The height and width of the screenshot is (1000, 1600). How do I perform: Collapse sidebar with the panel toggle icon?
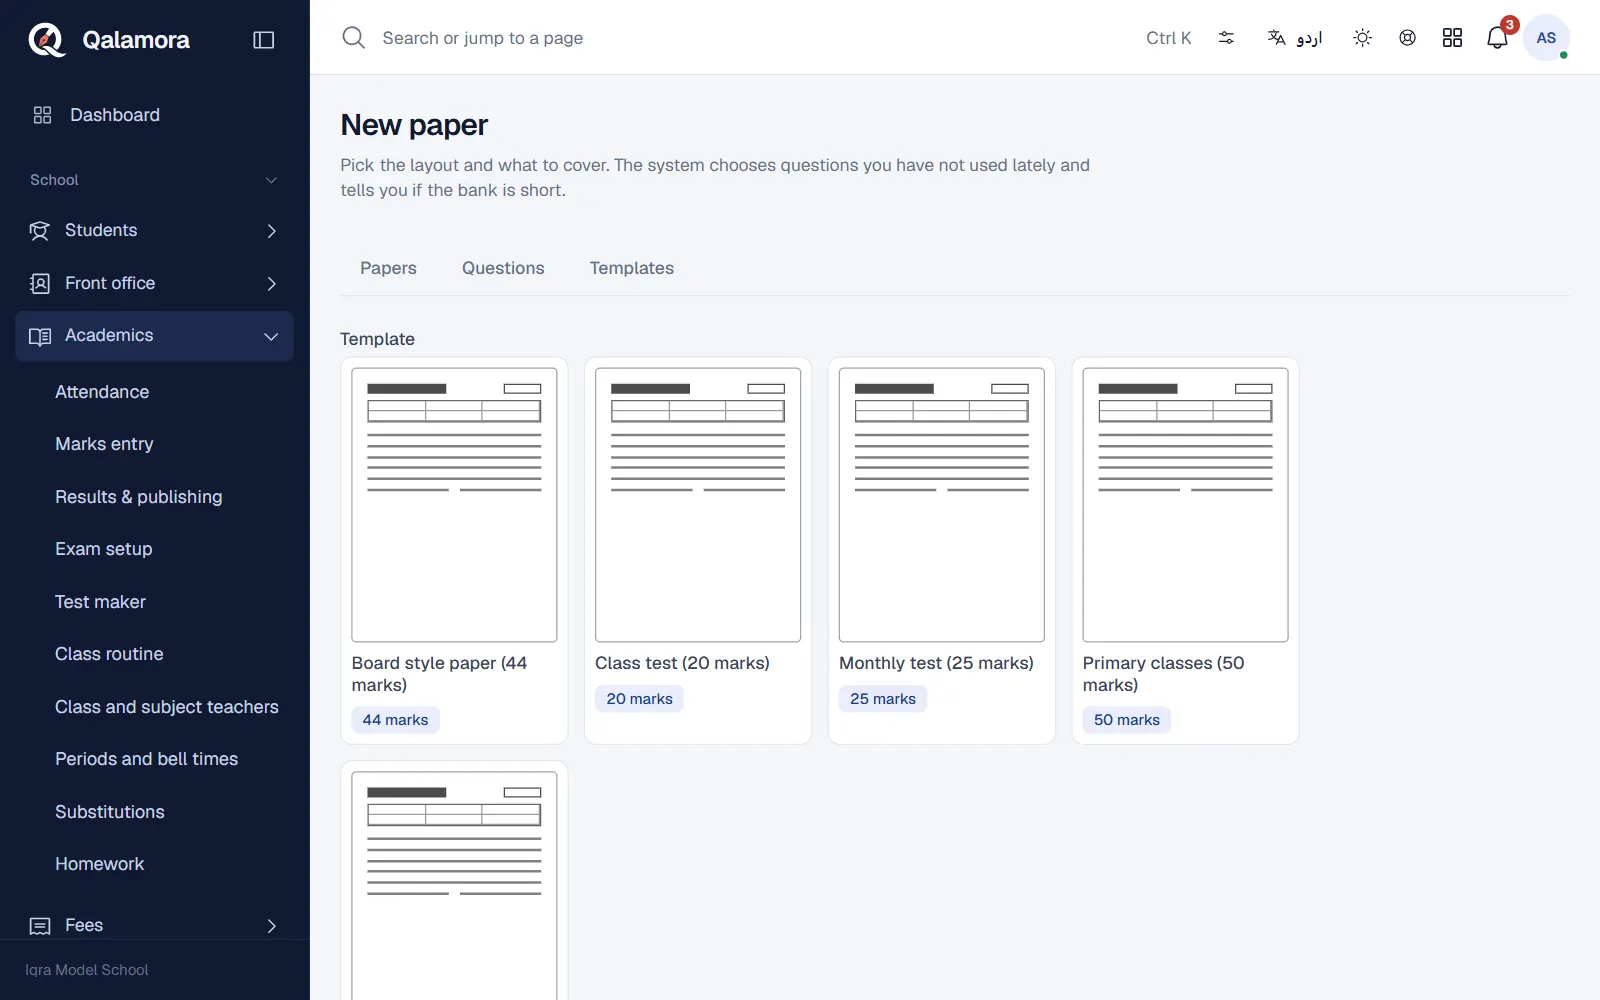coord(264,40)
